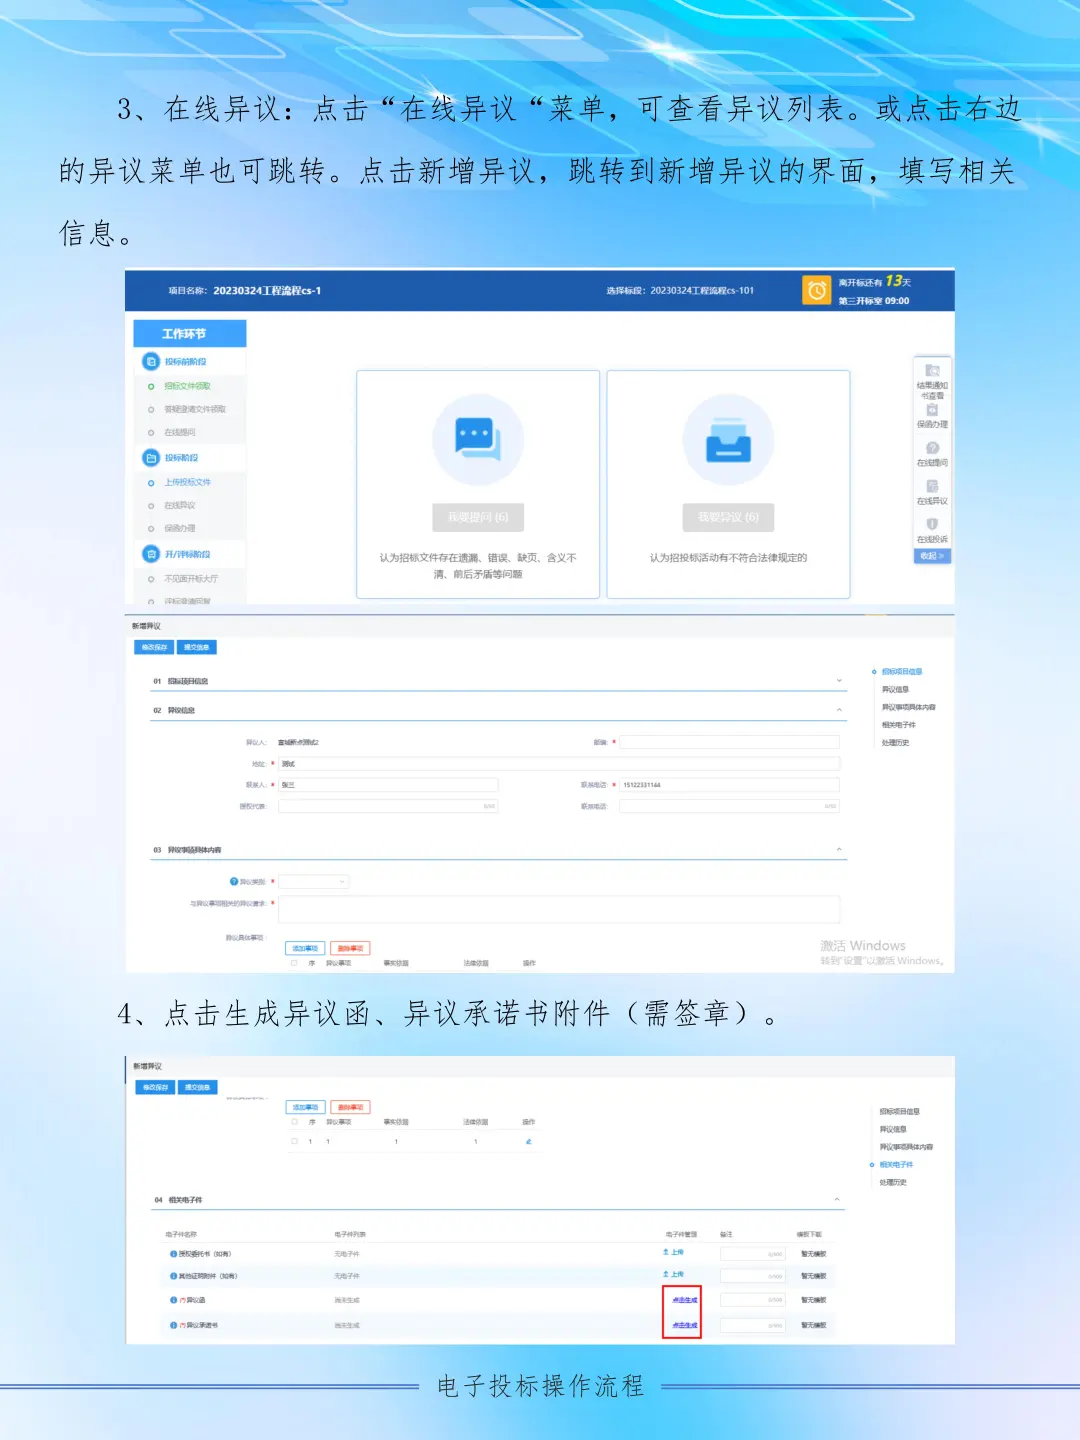Select 在线异议 in the left workflow menu
The width and height of the screenshot is (1080, 1440).
click(182, 505)
